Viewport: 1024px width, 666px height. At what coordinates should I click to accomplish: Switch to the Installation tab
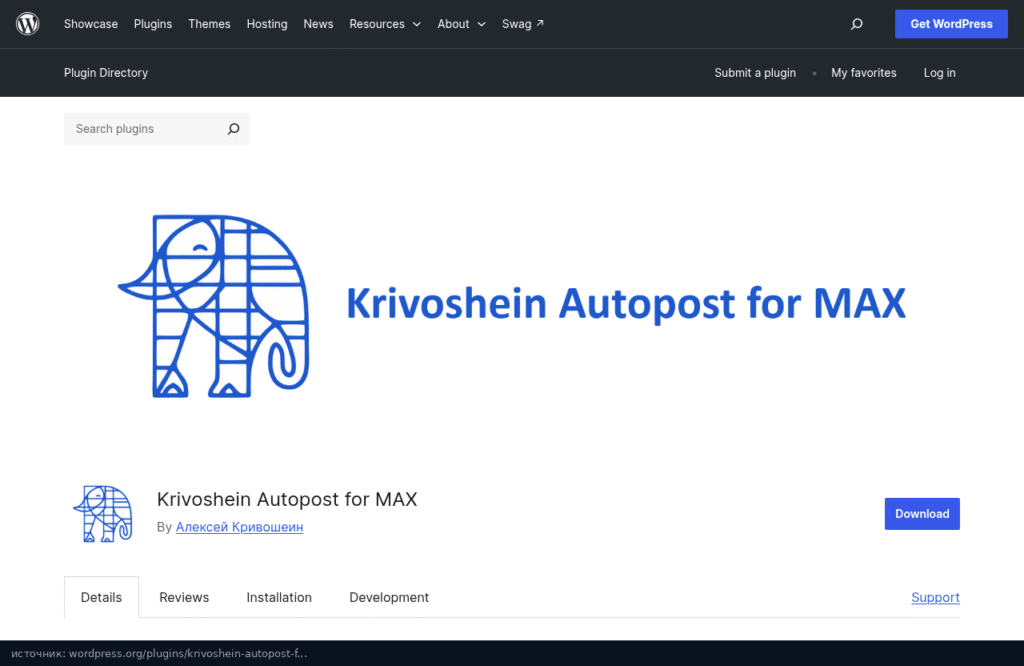coord(279,597)
